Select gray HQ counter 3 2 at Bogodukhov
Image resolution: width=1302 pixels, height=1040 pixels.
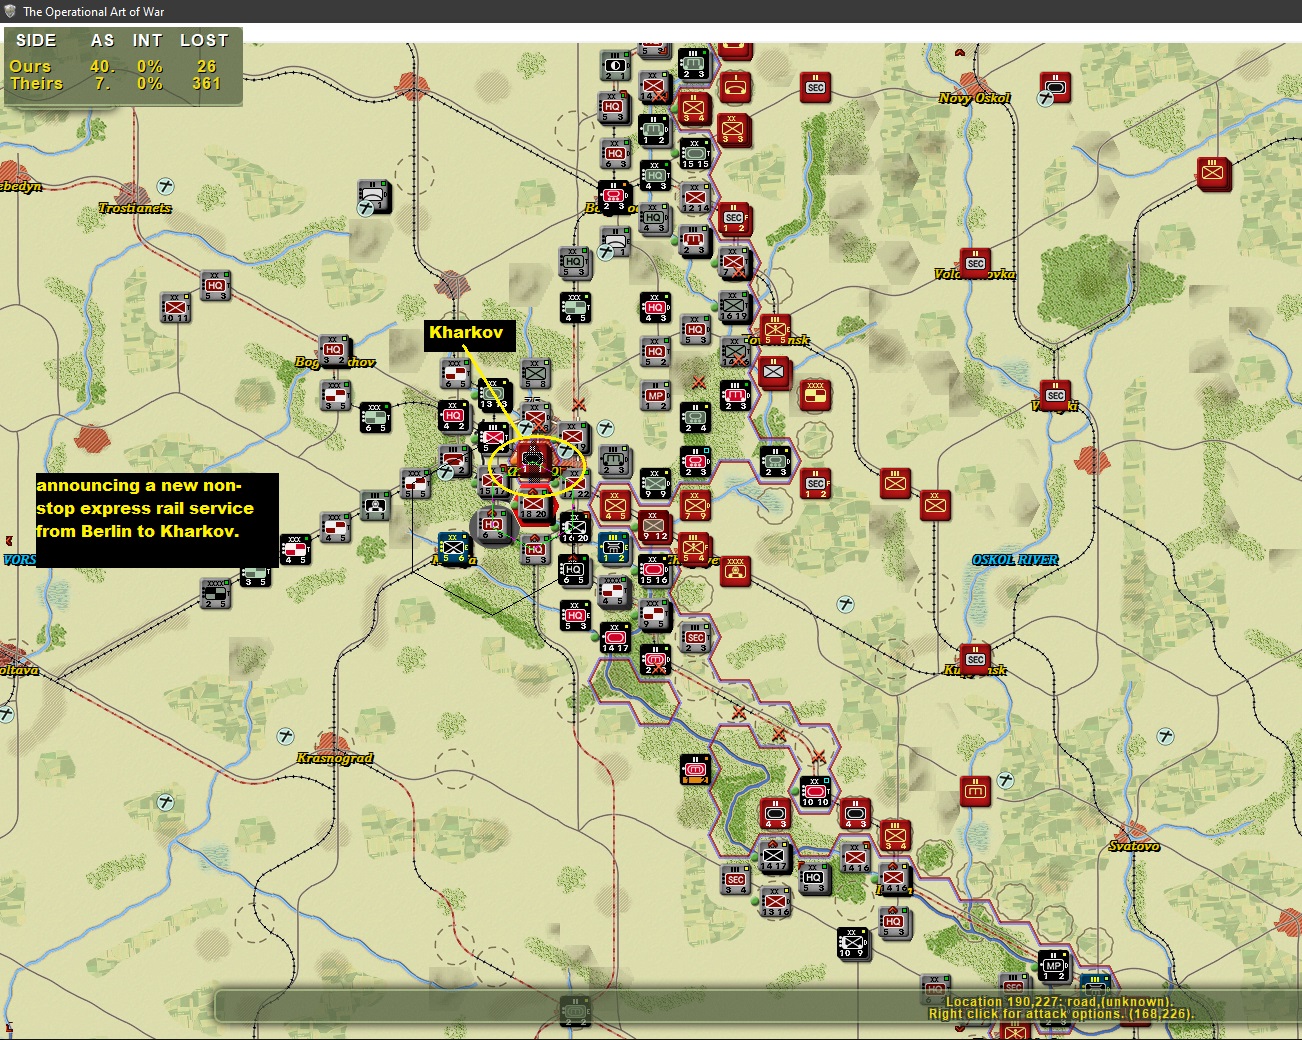pyautogui.click(x=334, y=350)
